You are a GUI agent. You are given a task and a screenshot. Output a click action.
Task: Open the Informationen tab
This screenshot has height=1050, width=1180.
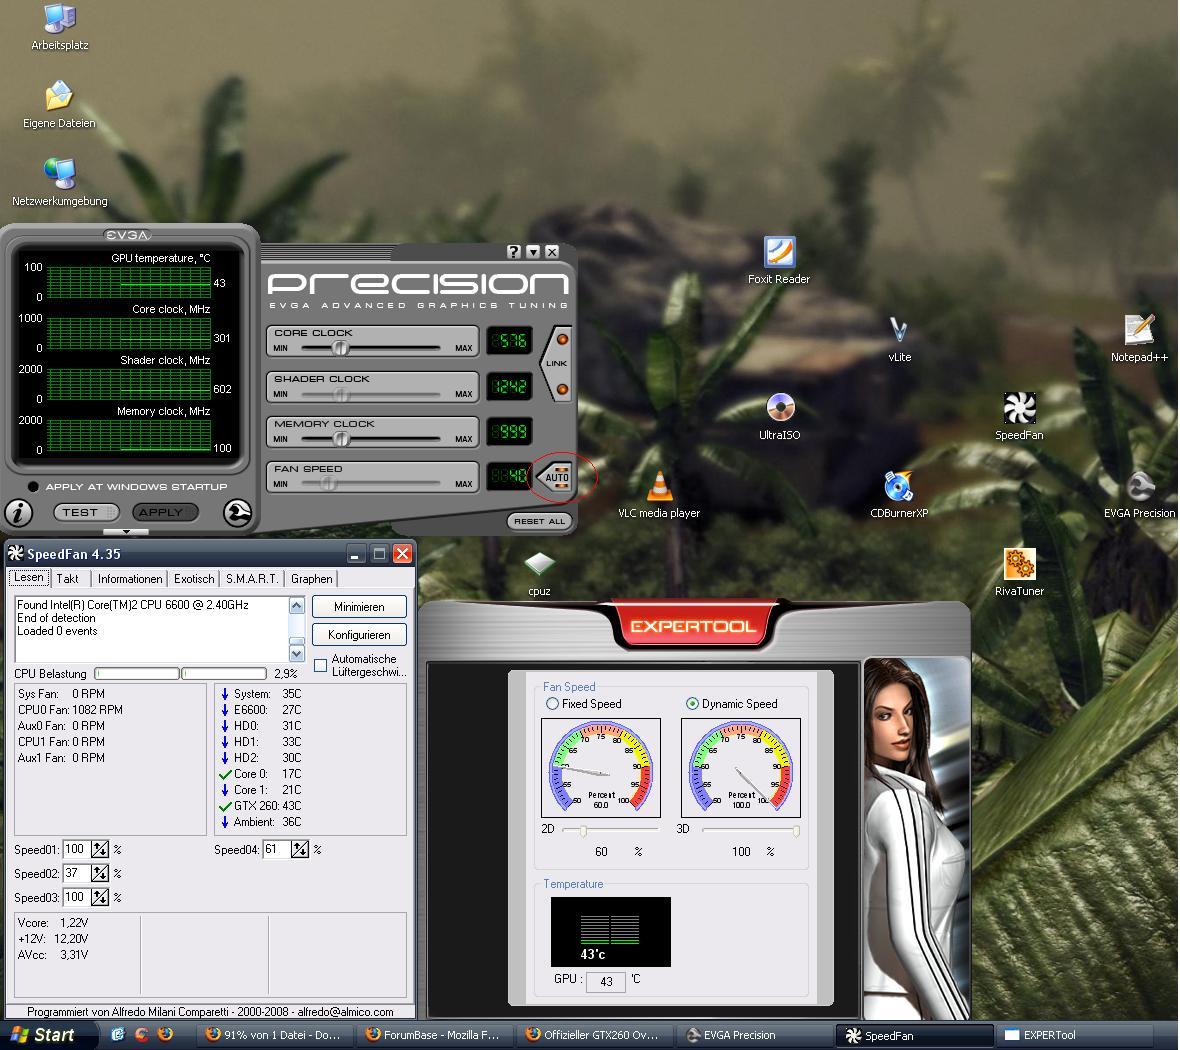129,579
